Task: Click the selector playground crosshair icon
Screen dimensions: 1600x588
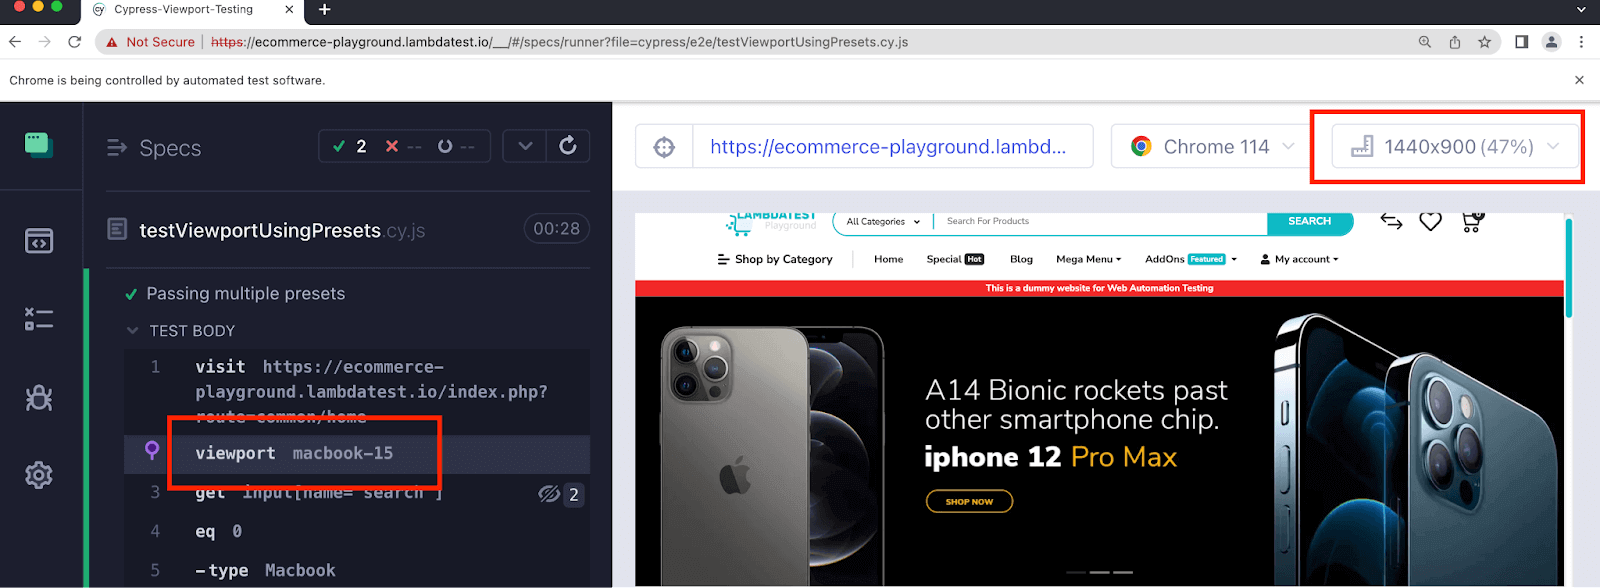Action: pos(664,147)
